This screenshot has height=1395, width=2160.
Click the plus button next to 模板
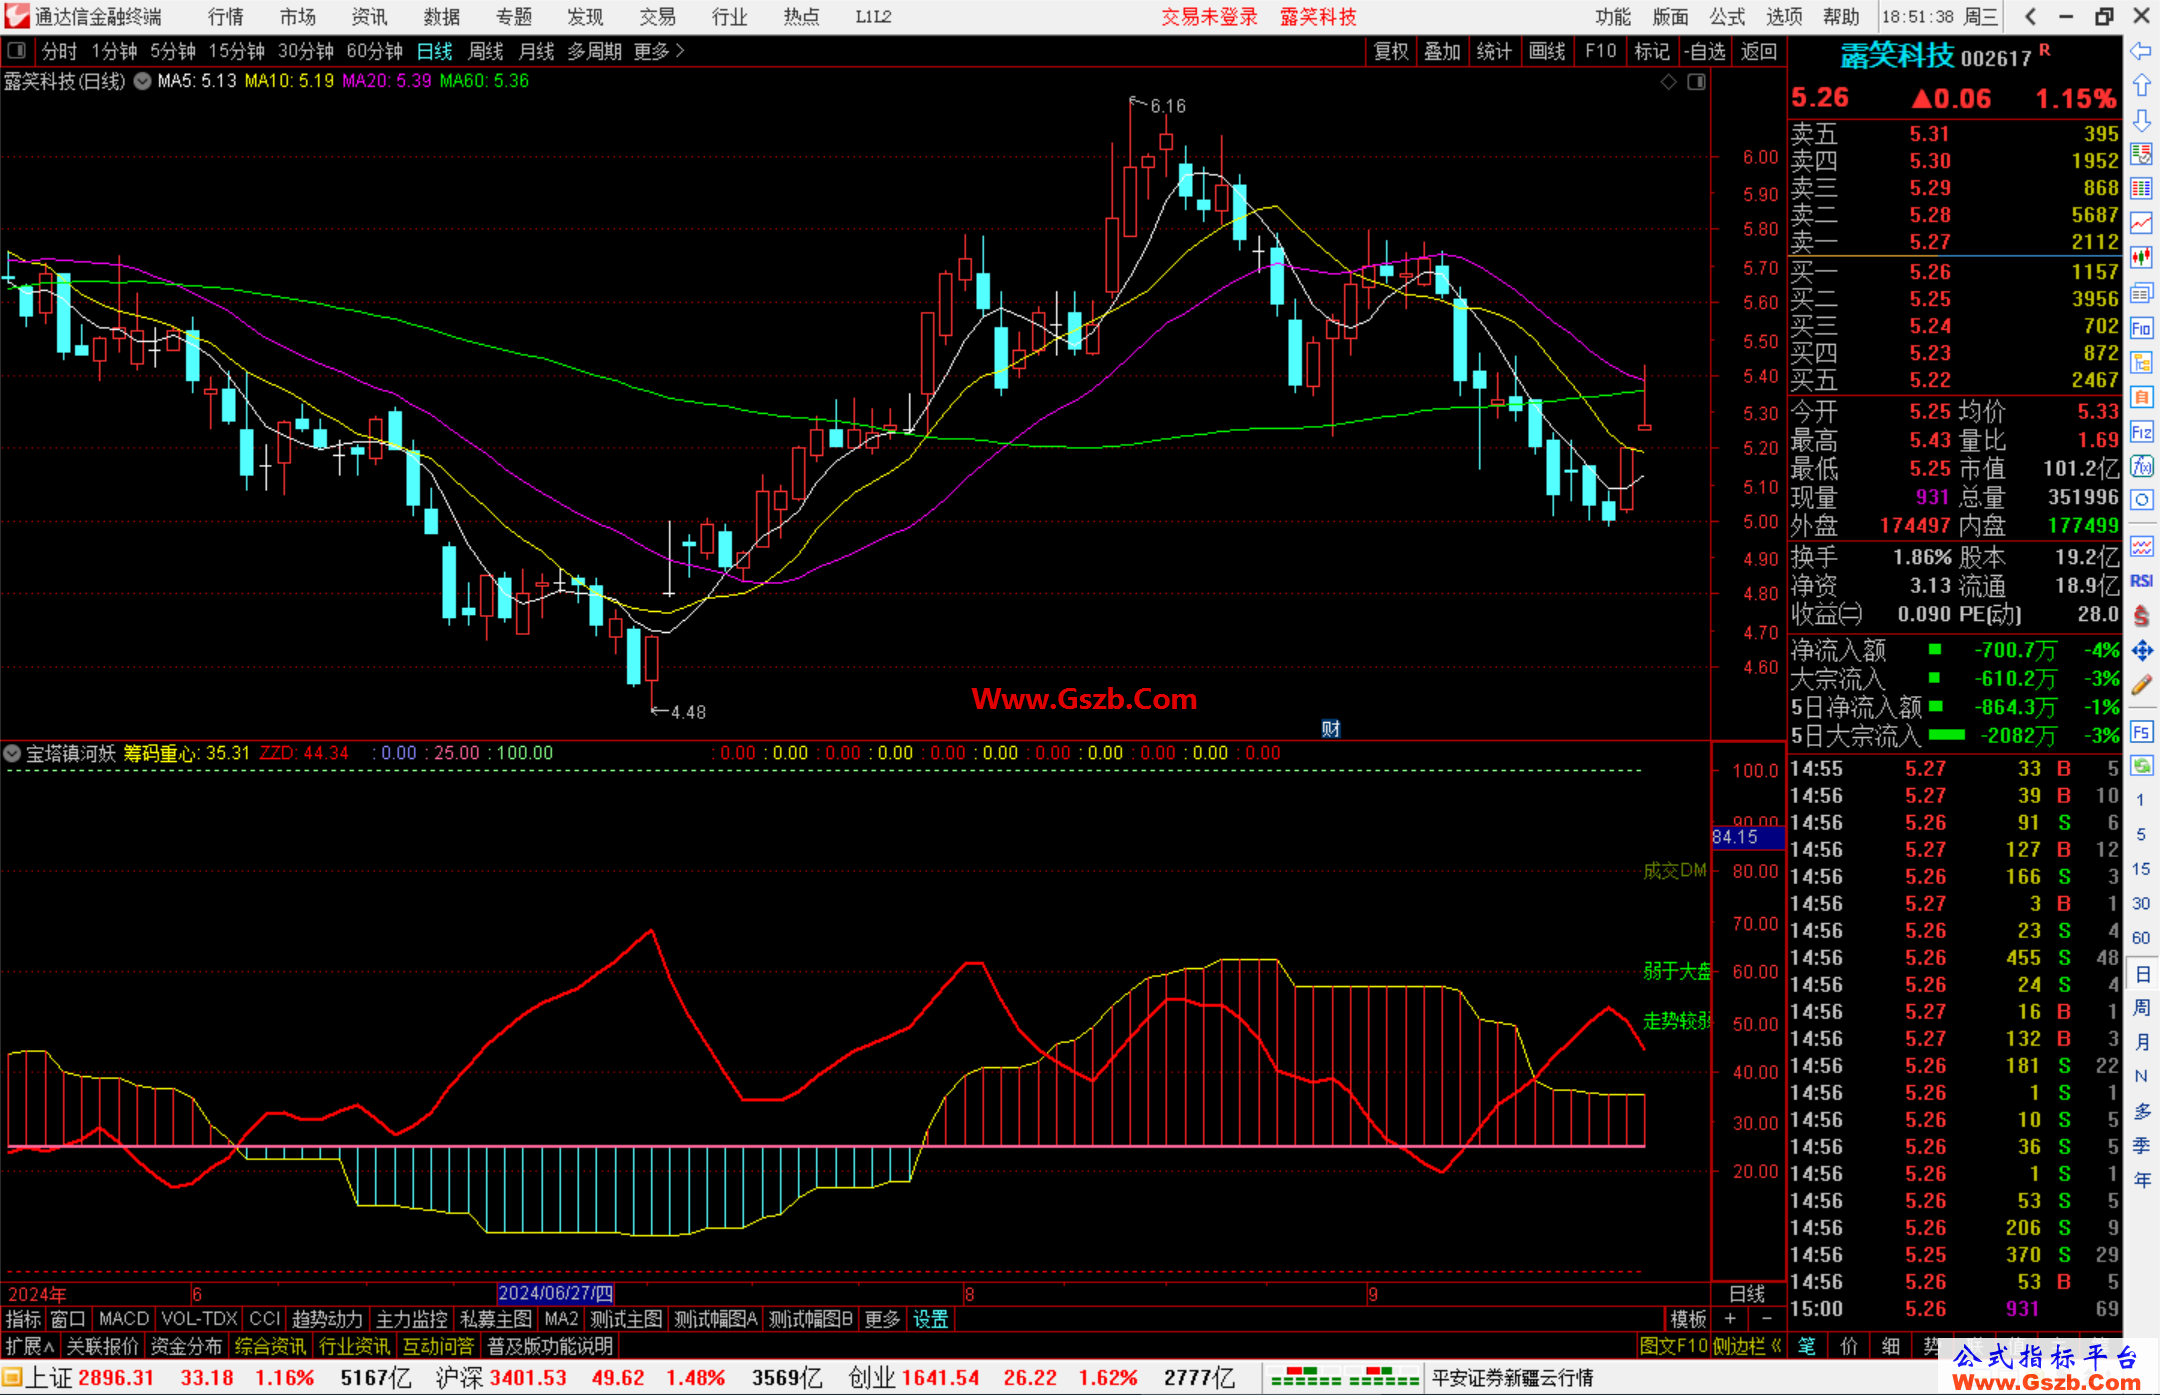pos(1730,1319)
